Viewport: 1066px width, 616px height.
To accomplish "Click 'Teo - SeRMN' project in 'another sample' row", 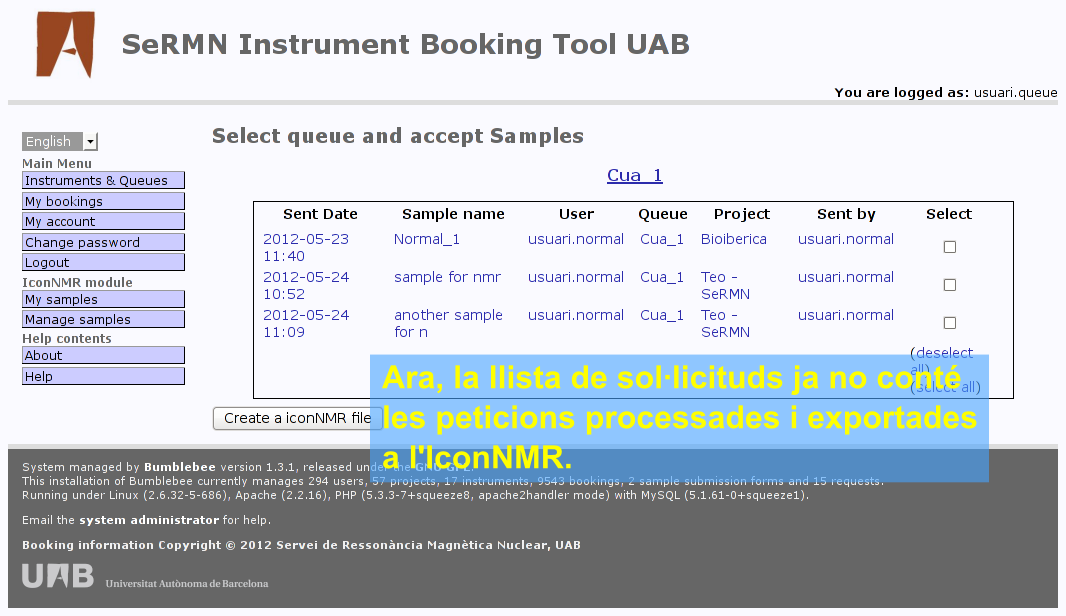I will pyautogui.click(x=725, y=324).
